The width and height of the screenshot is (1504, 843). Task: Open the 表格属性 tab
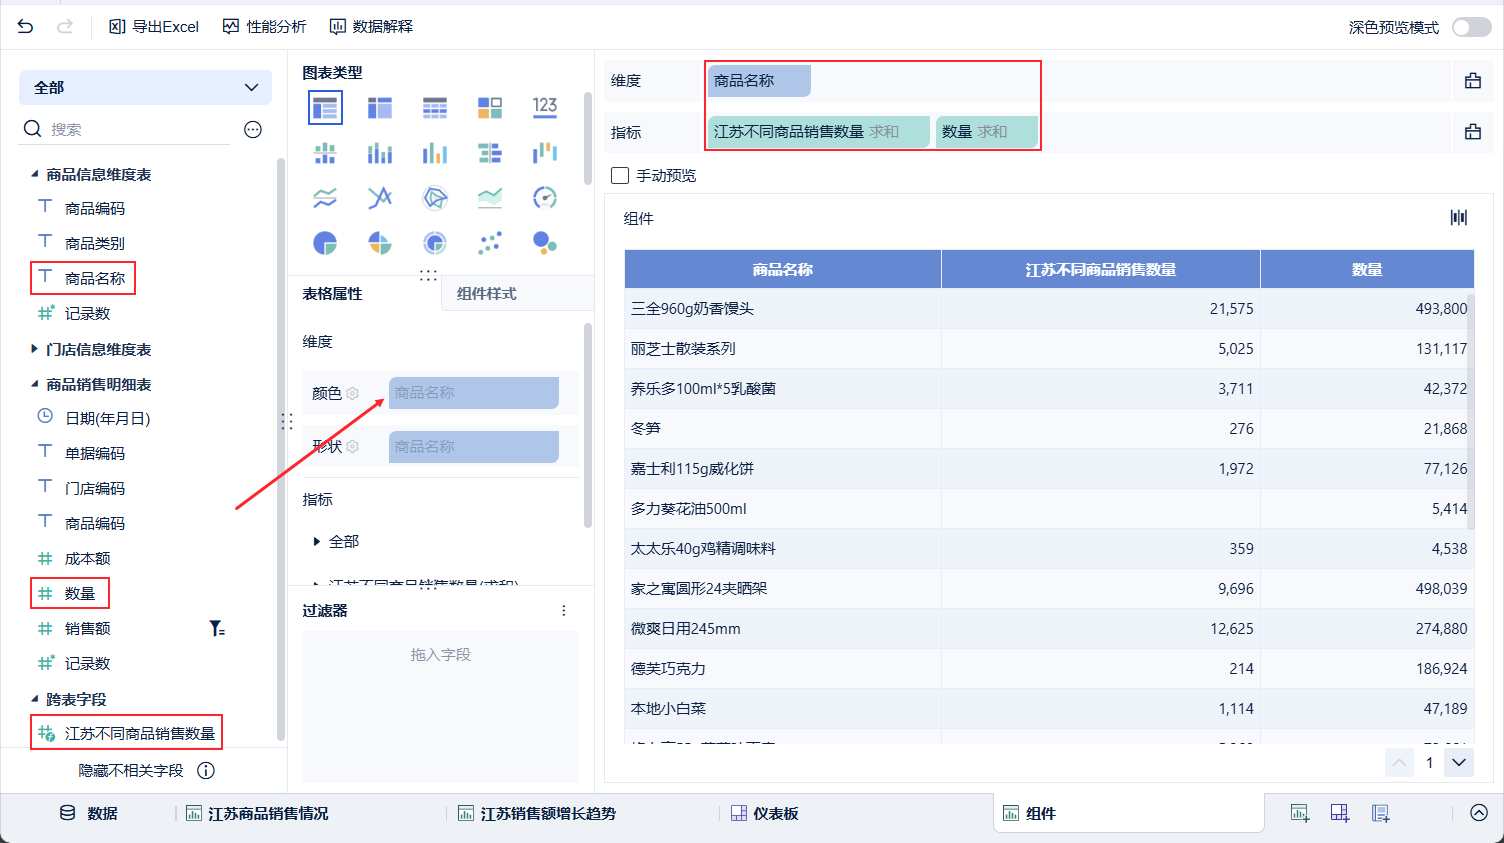(x=333, y=293)
